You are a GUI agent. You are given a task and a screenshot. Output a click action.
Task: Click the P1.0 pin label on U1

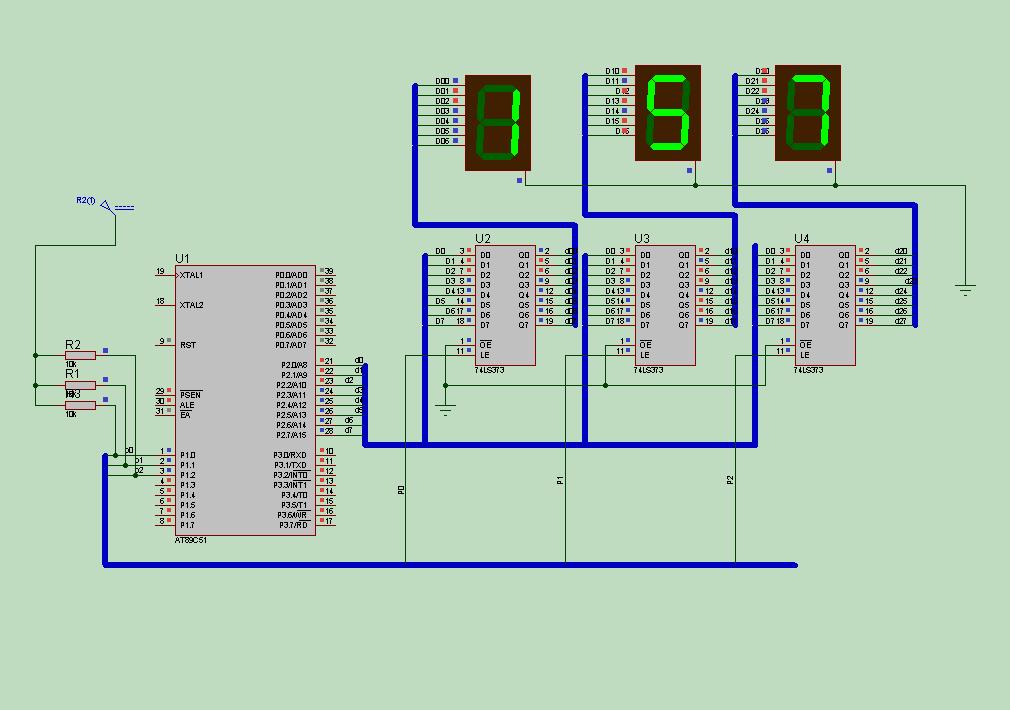pyautogui.click(x=187, y=455)
